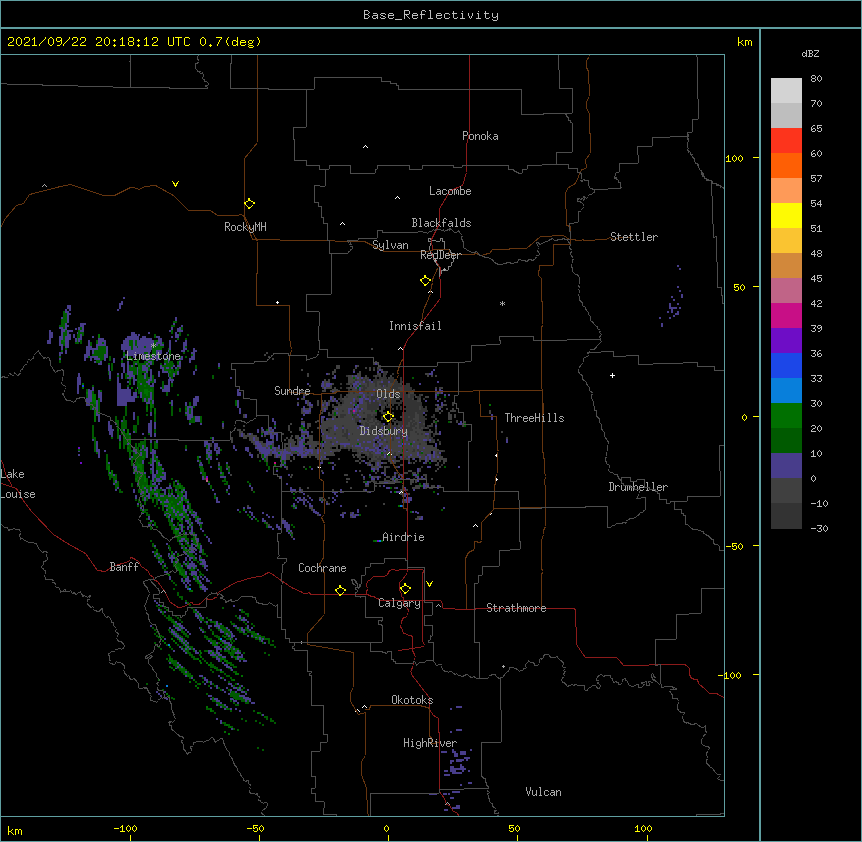862x842 pixels.
Task: Select the white plus marker north of Drumheller
Action: click(612, 375)
